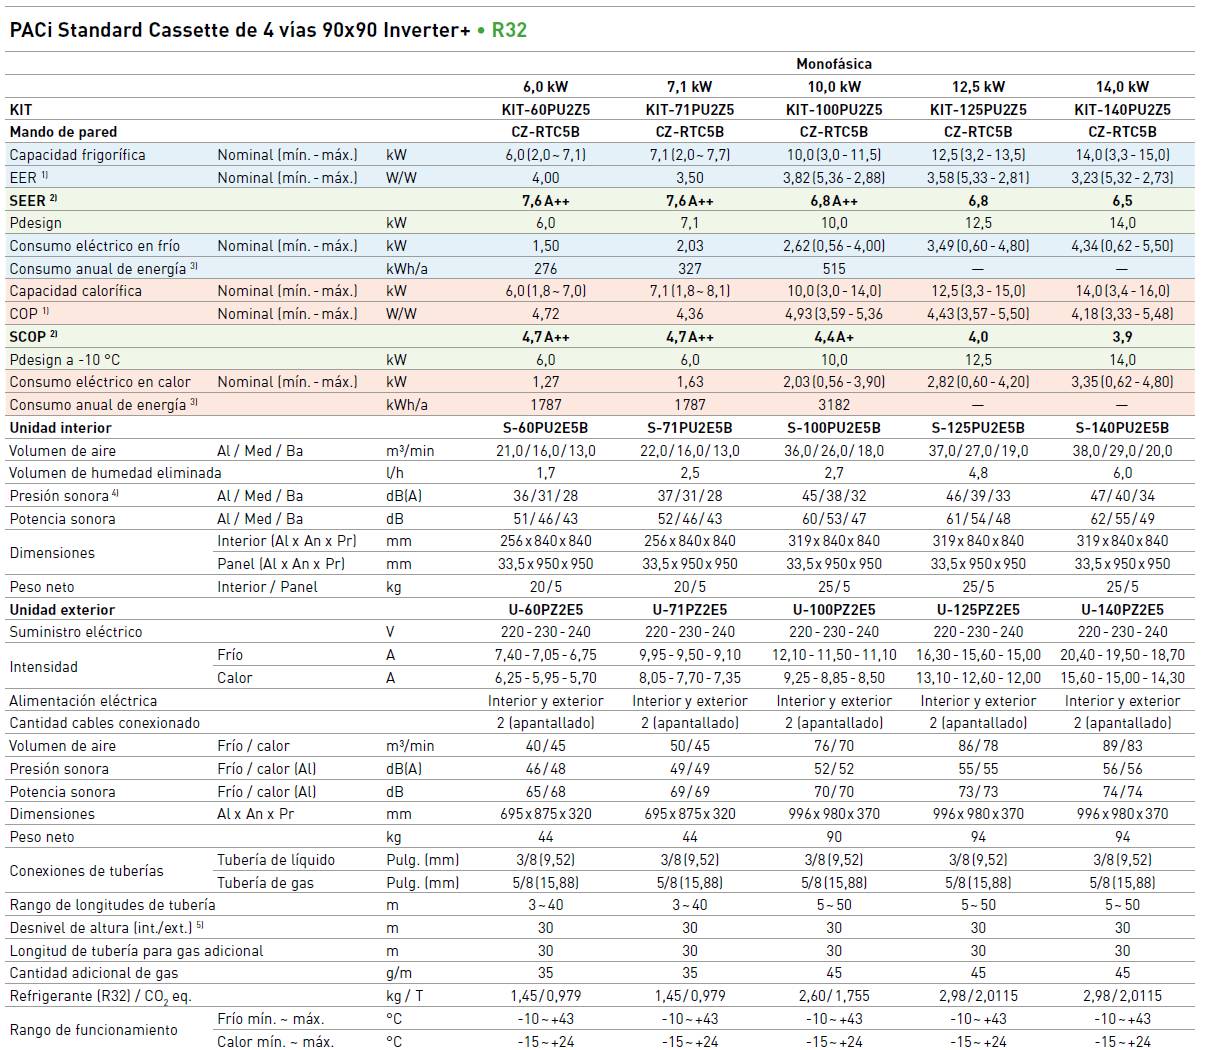Click the 'Volumen de humedad eliminada' label
The image size is (1205, 1050).
coord(116,473)
